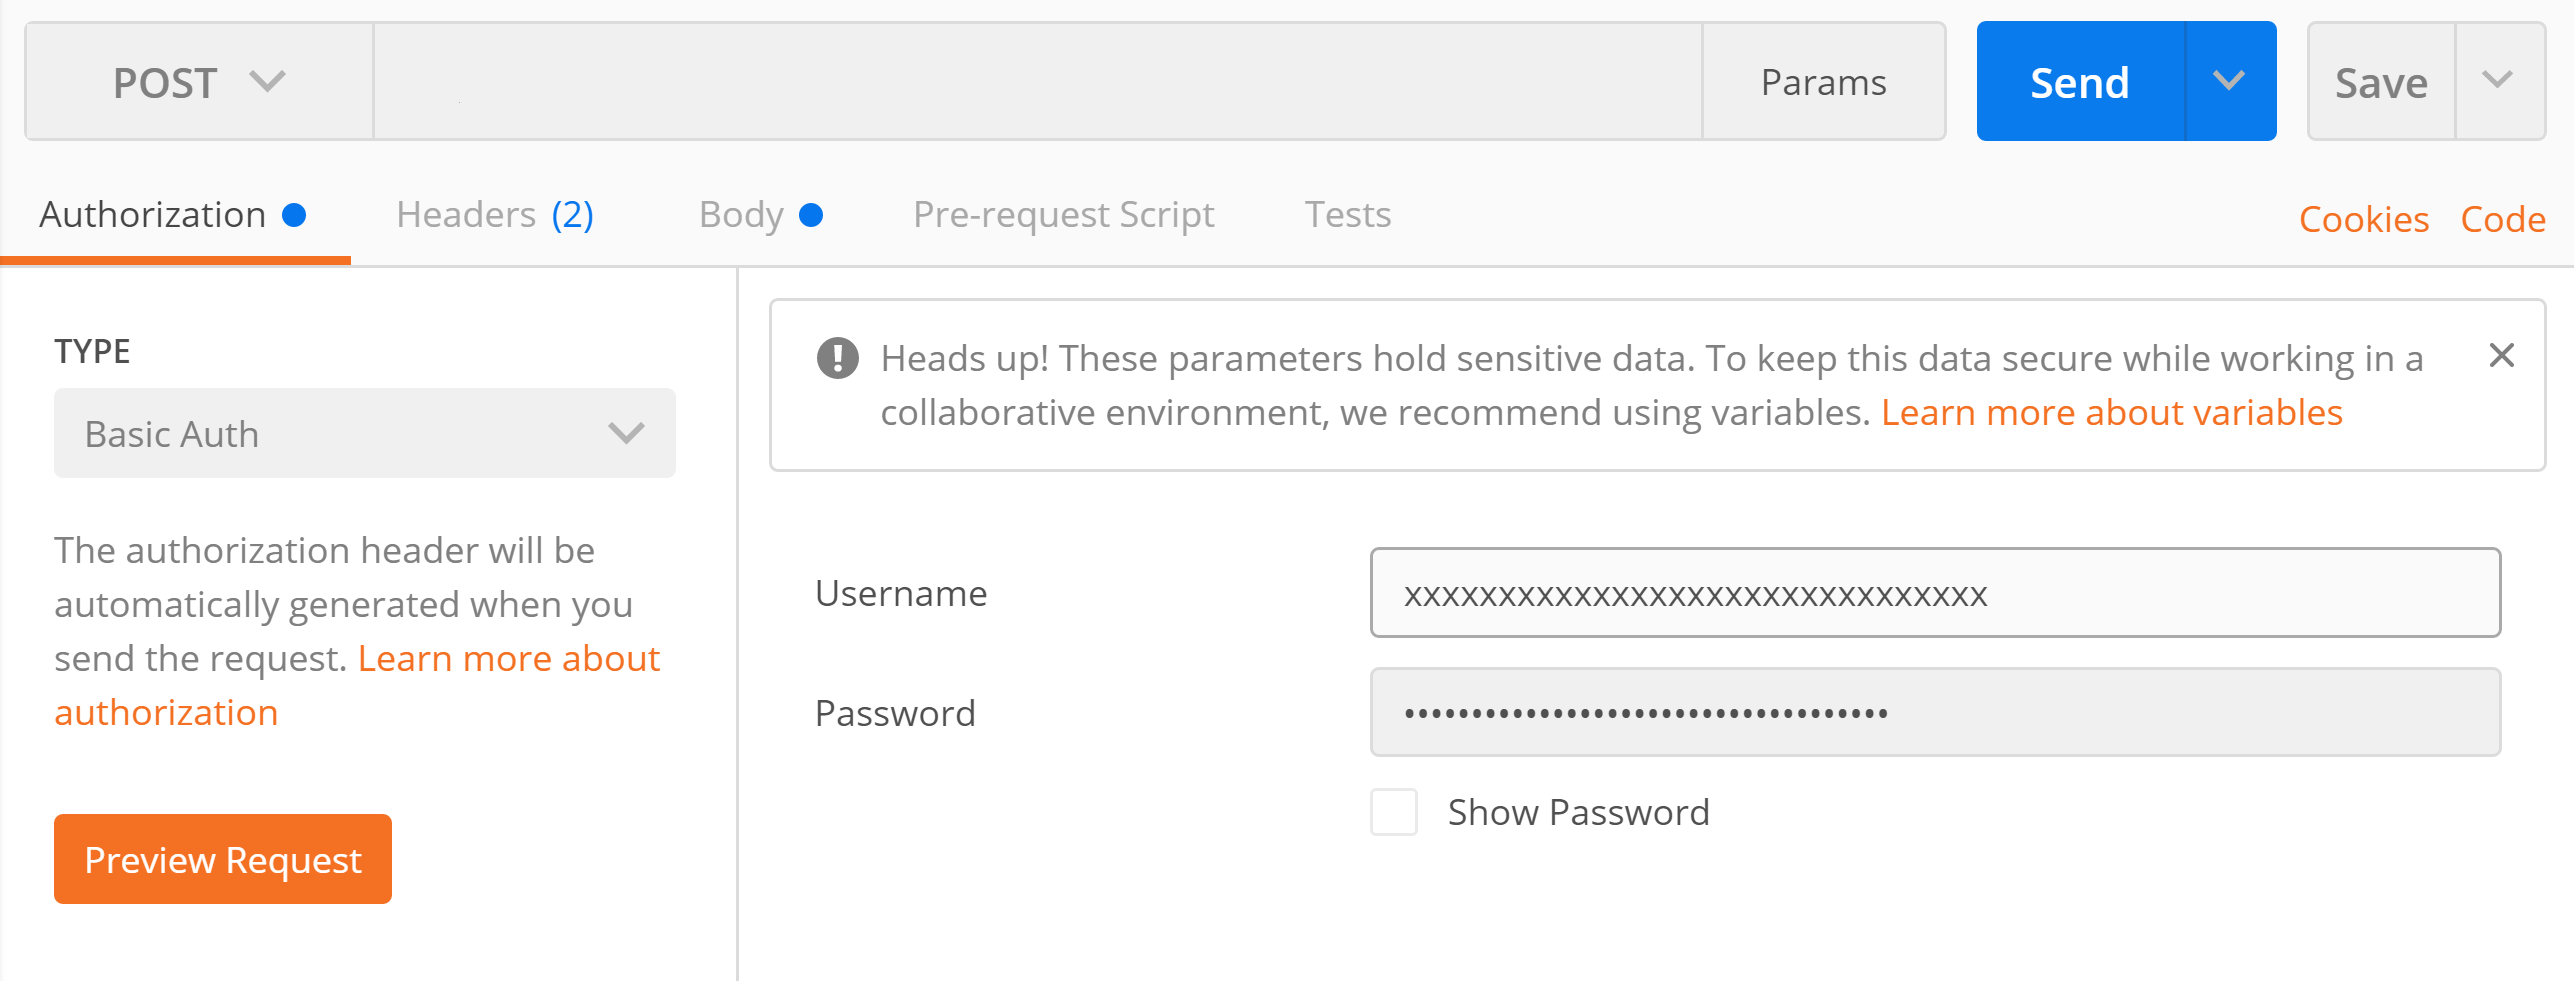Open Learn more about variables link
This screenshot has height=981, width=2574.
2111,413
